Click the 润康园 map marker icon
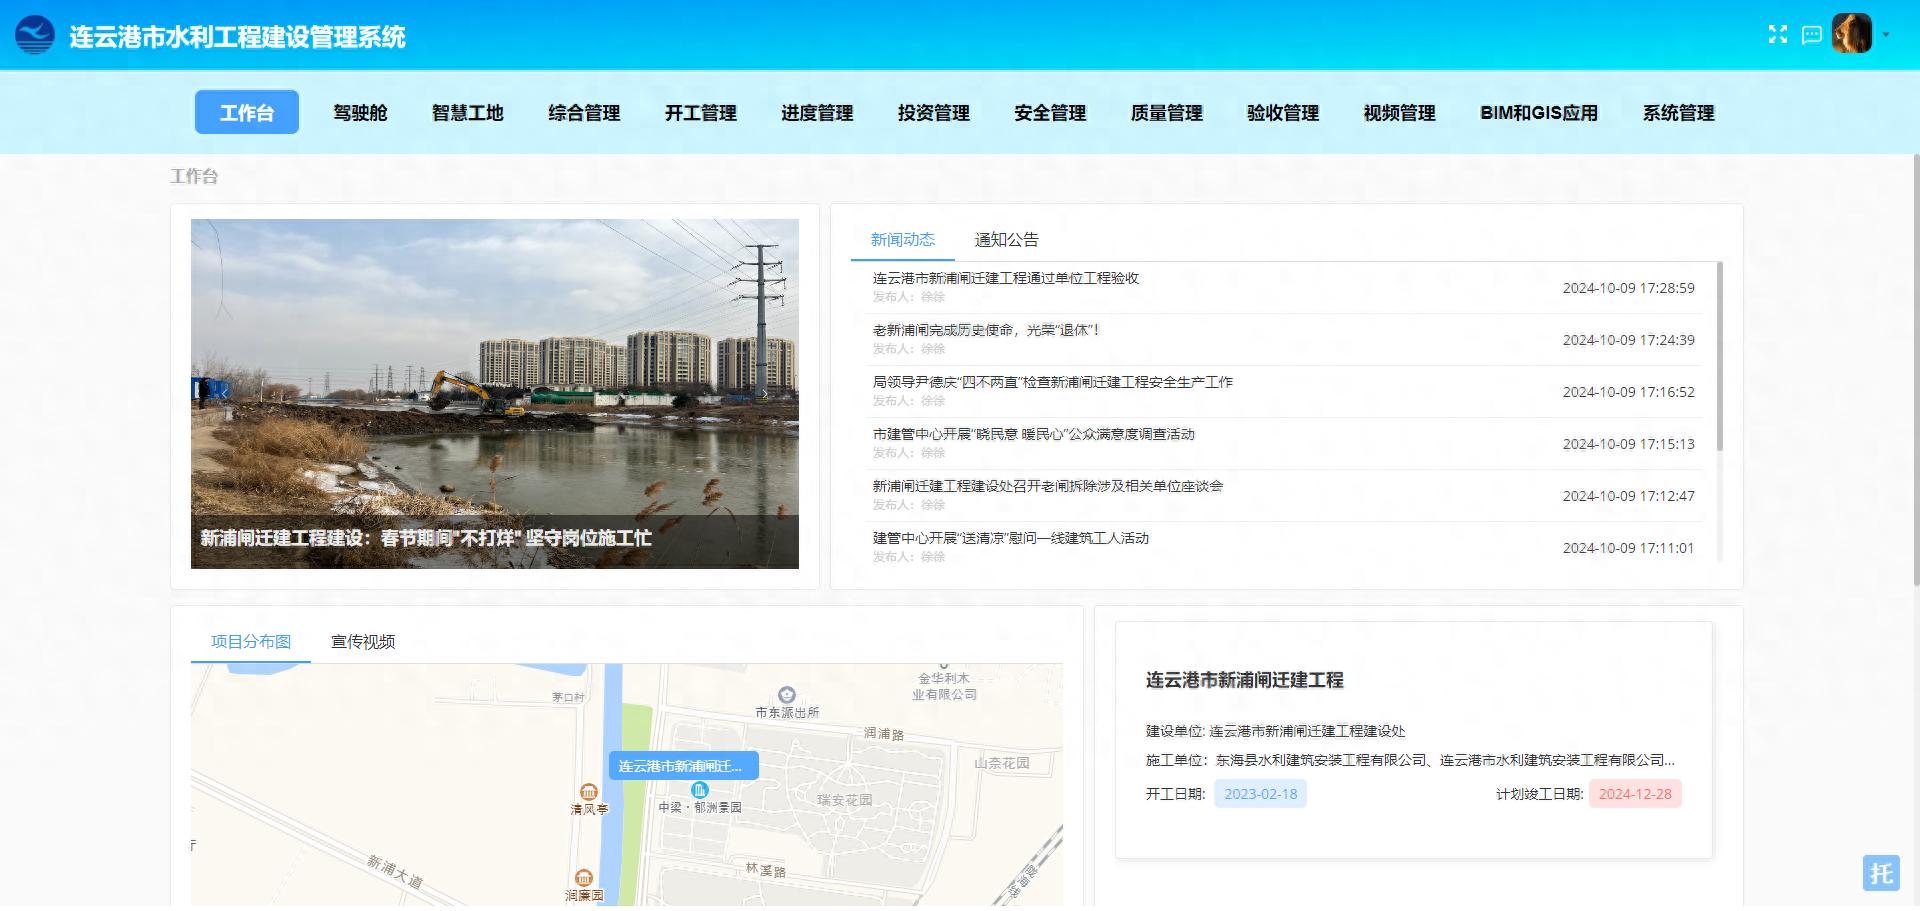 coord(584,878)
